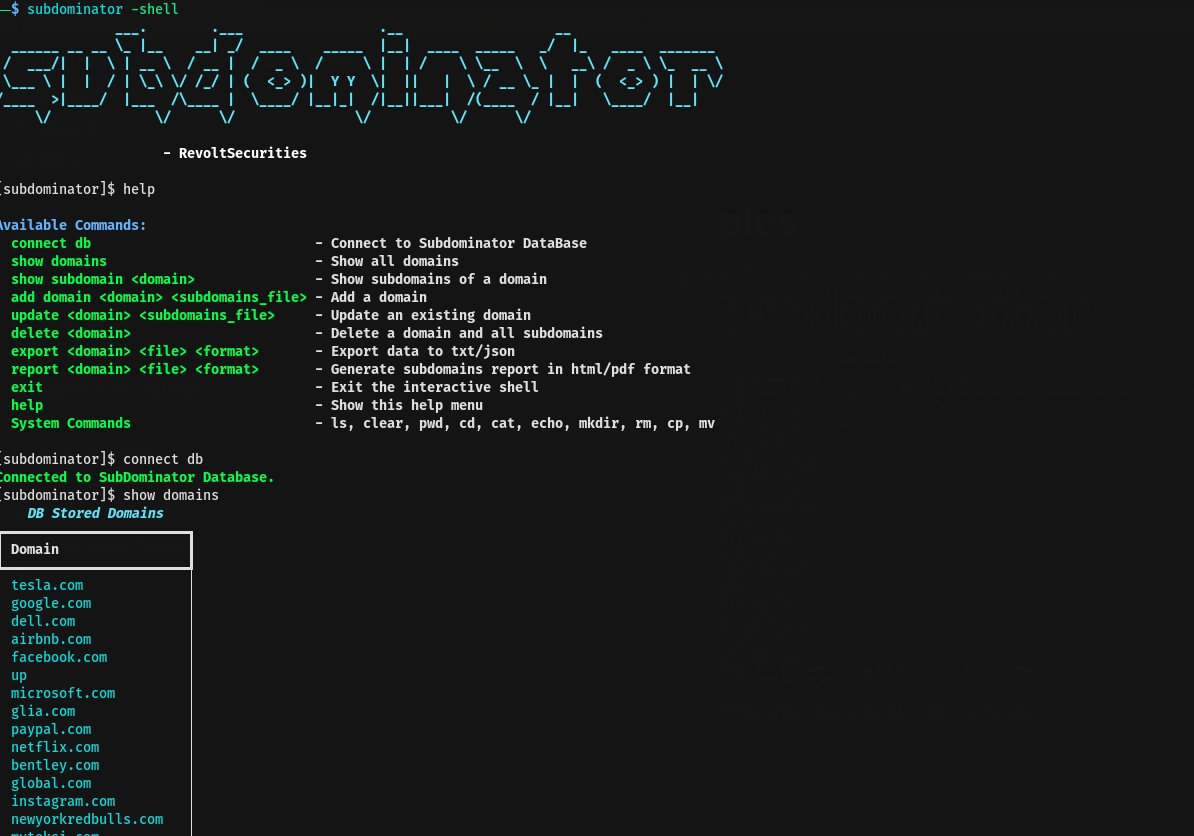Click description 'Show all domains'
The image size is (1194, 836).
394,261
